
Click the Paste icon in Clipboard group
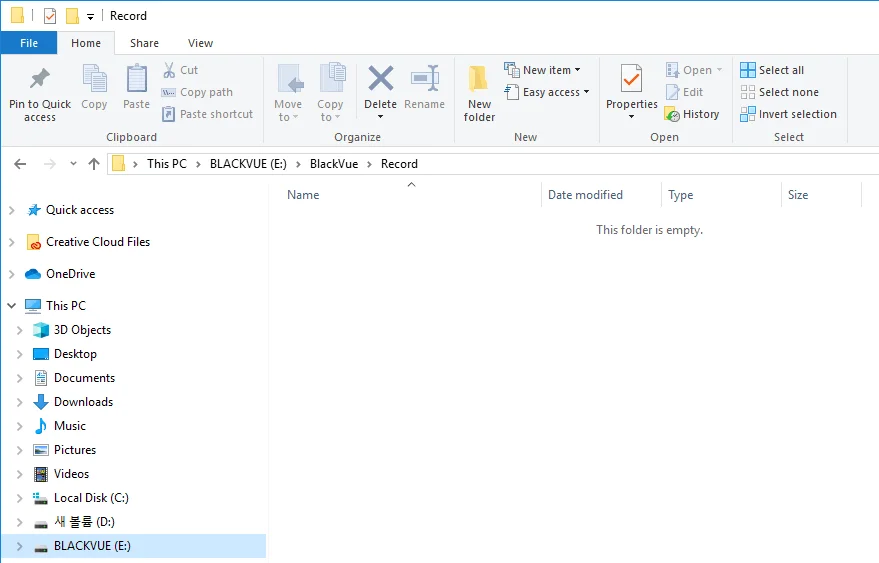136,80
